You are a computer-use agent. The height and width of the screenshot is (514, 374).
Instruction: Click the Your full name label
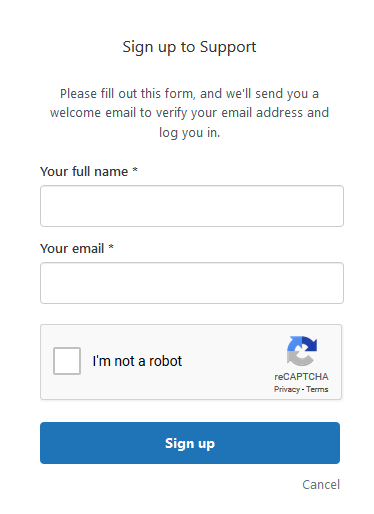click(84, 172)
